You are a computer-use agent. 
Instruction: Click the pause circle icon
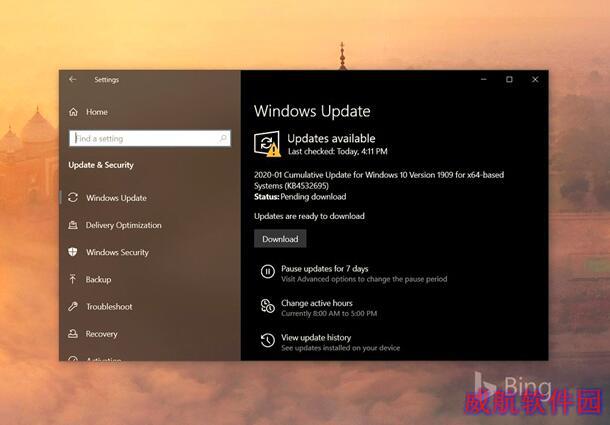[x=268, y=271]
